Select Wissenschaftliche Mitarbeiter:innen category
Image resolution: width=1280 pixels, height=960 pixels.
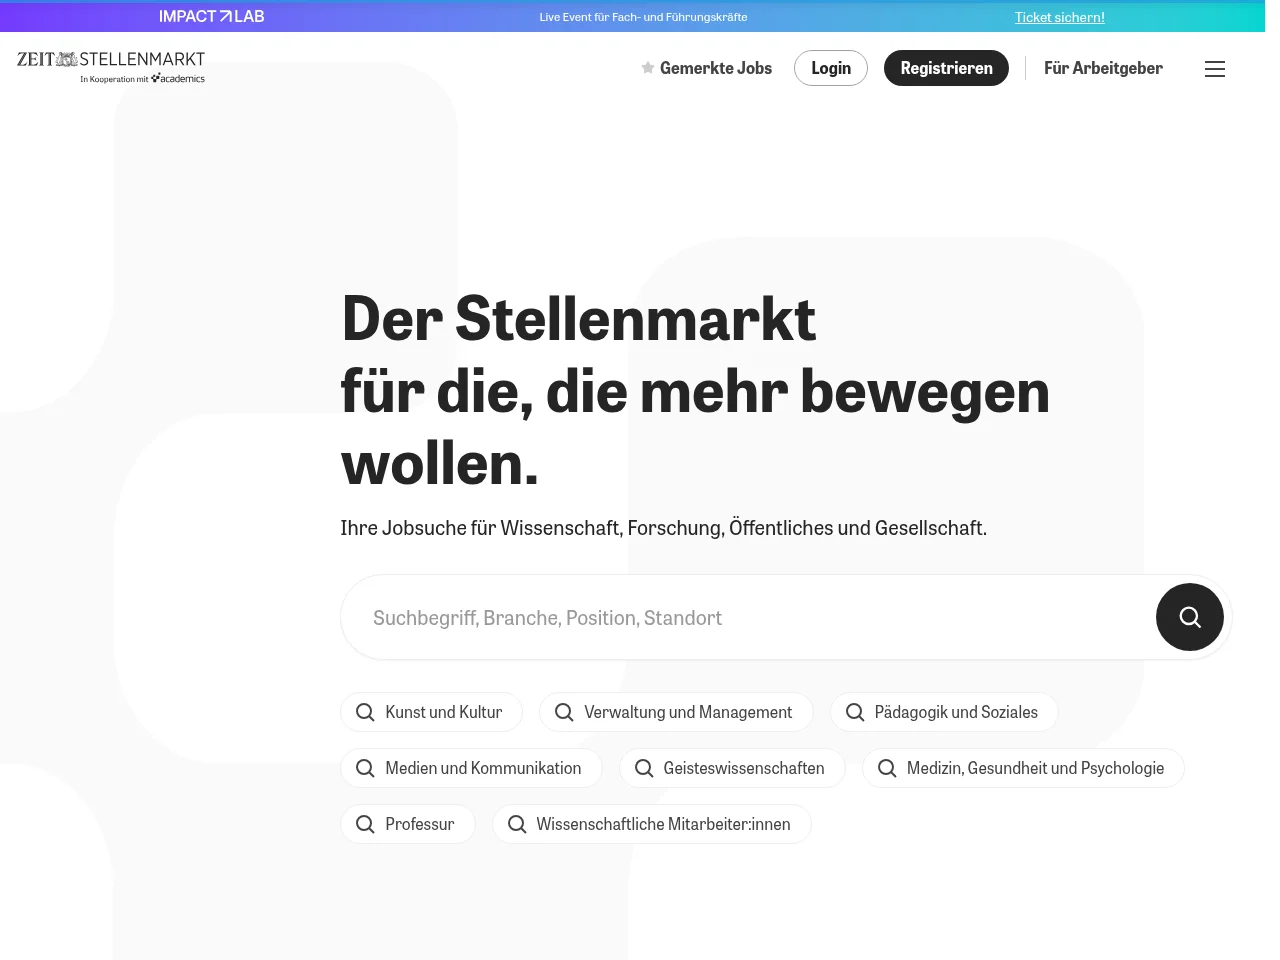pos(652,824)
